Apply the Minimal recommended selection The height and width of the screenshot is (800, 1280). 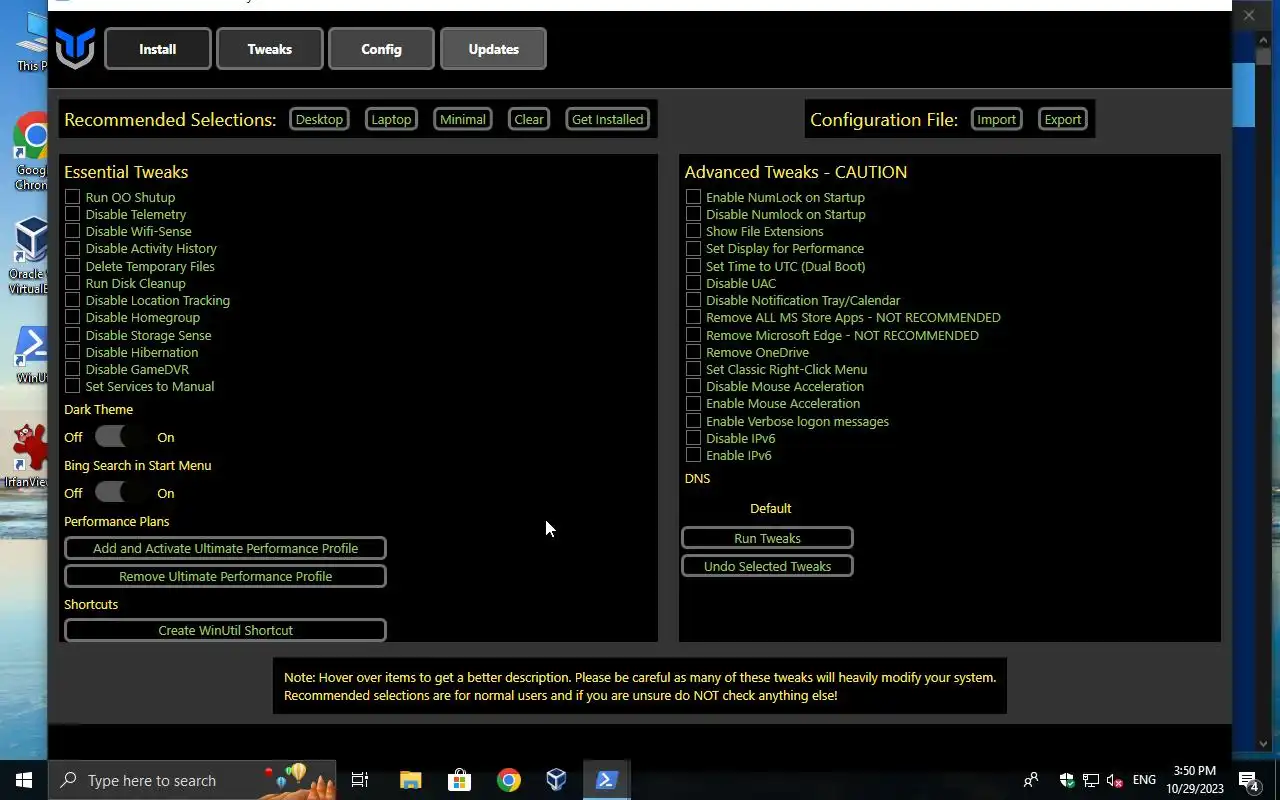[463, 119]
